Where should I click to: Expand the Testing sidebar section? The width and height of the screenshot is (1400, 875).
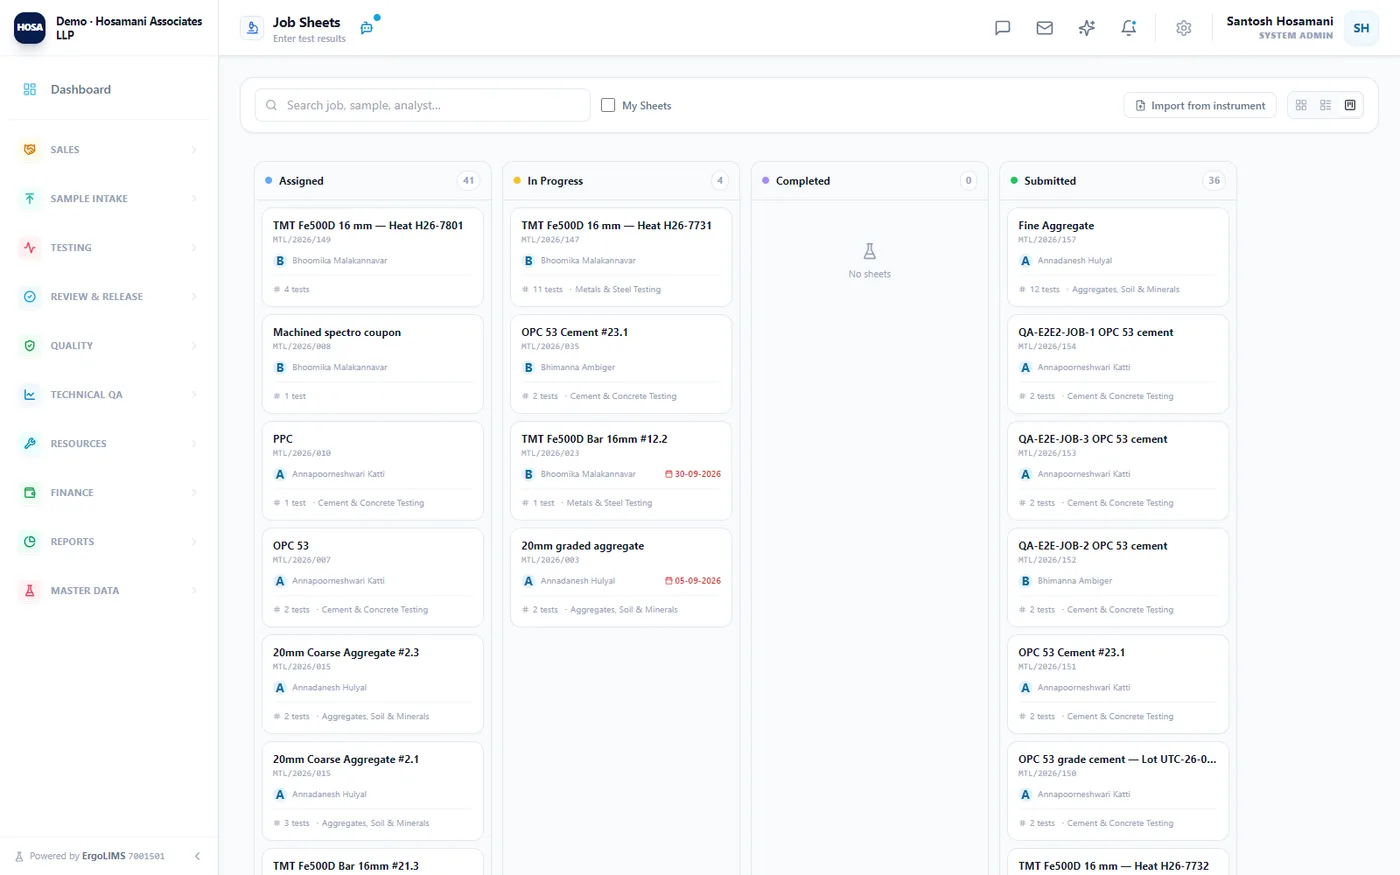[109, 248]
